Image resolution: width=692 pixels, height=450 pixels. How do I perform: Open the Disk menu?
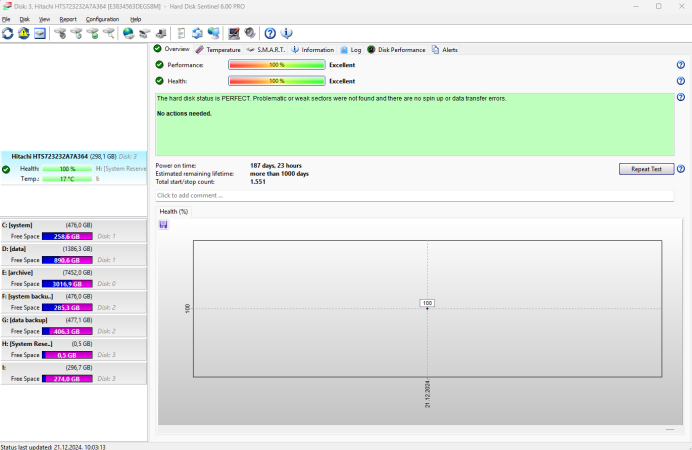tap(24, 19)
